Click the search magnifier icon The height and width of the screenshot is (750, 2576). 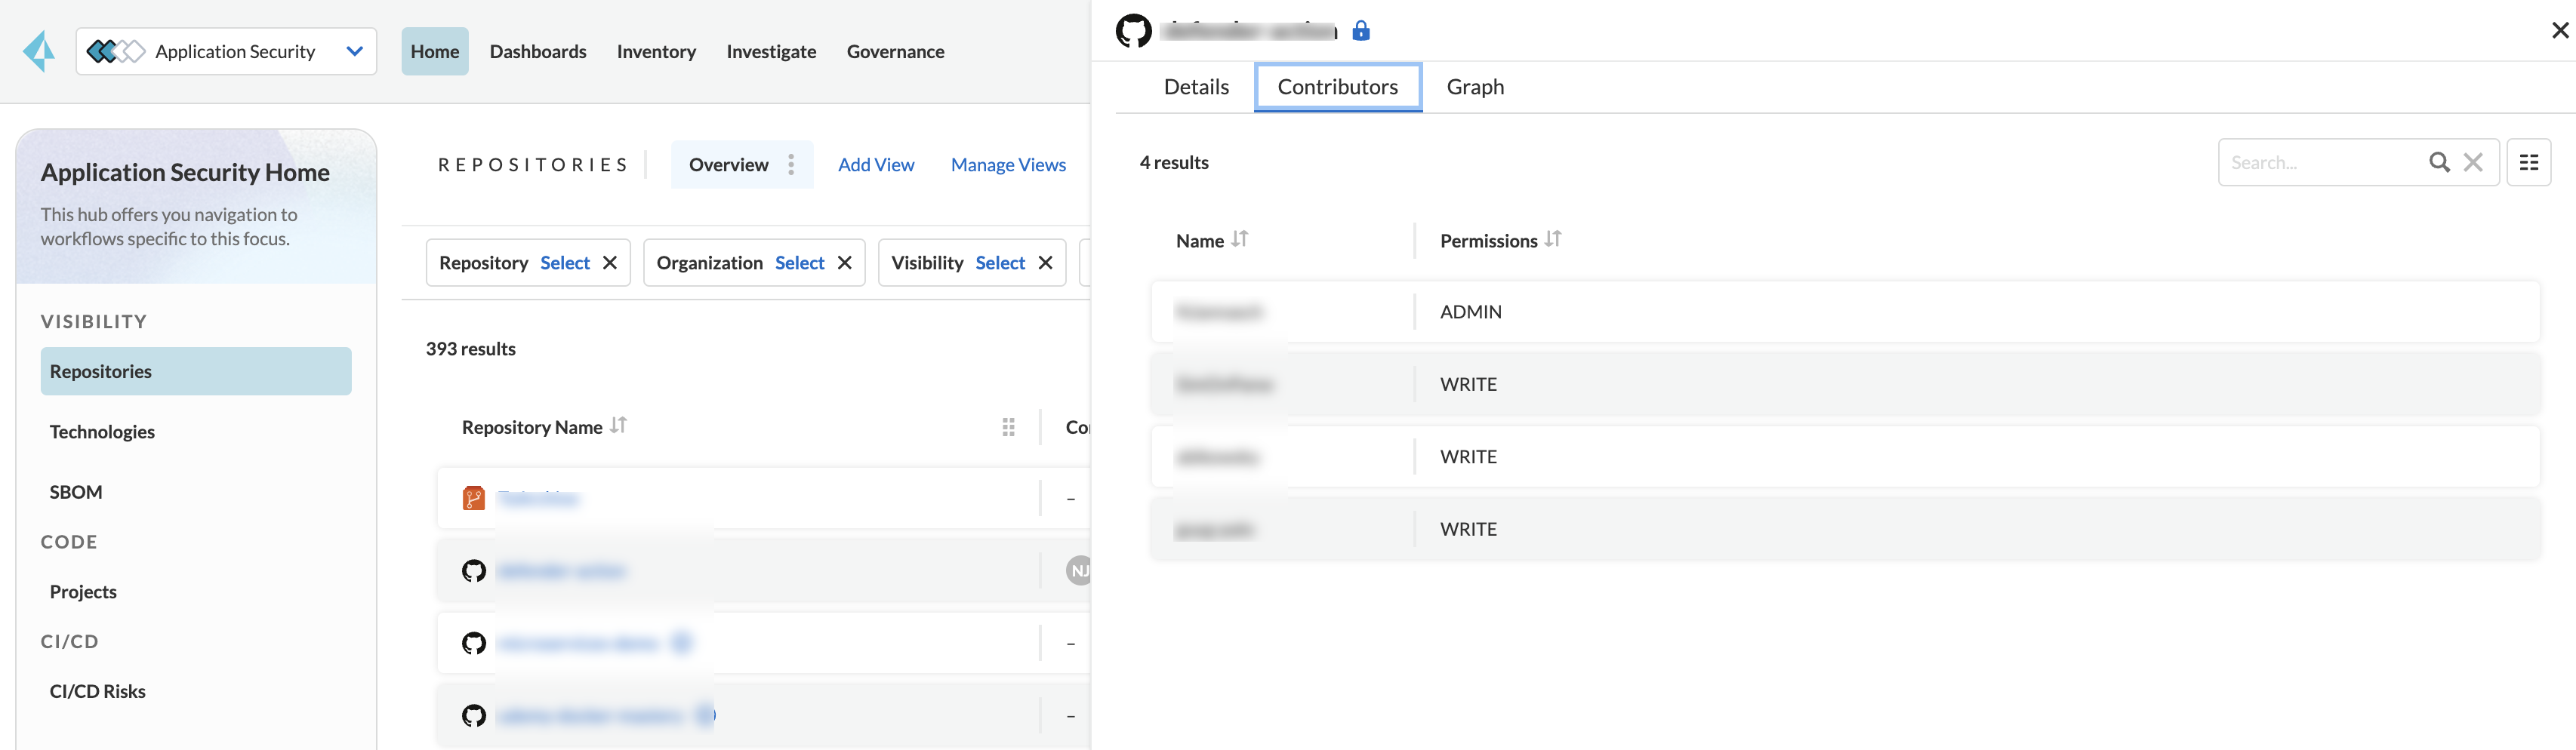(2440, 163)
